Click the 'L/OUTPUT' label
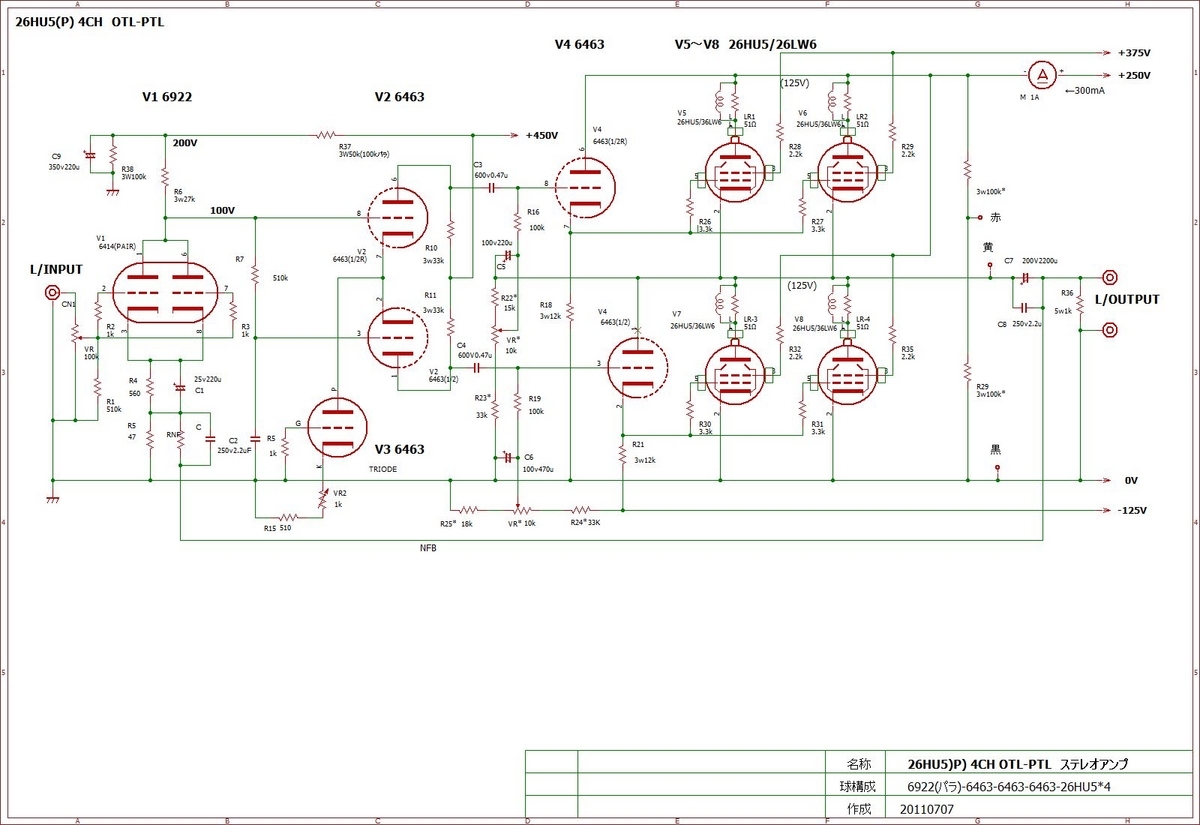This screenshot has width=1200, height=825. [1127, 299]
